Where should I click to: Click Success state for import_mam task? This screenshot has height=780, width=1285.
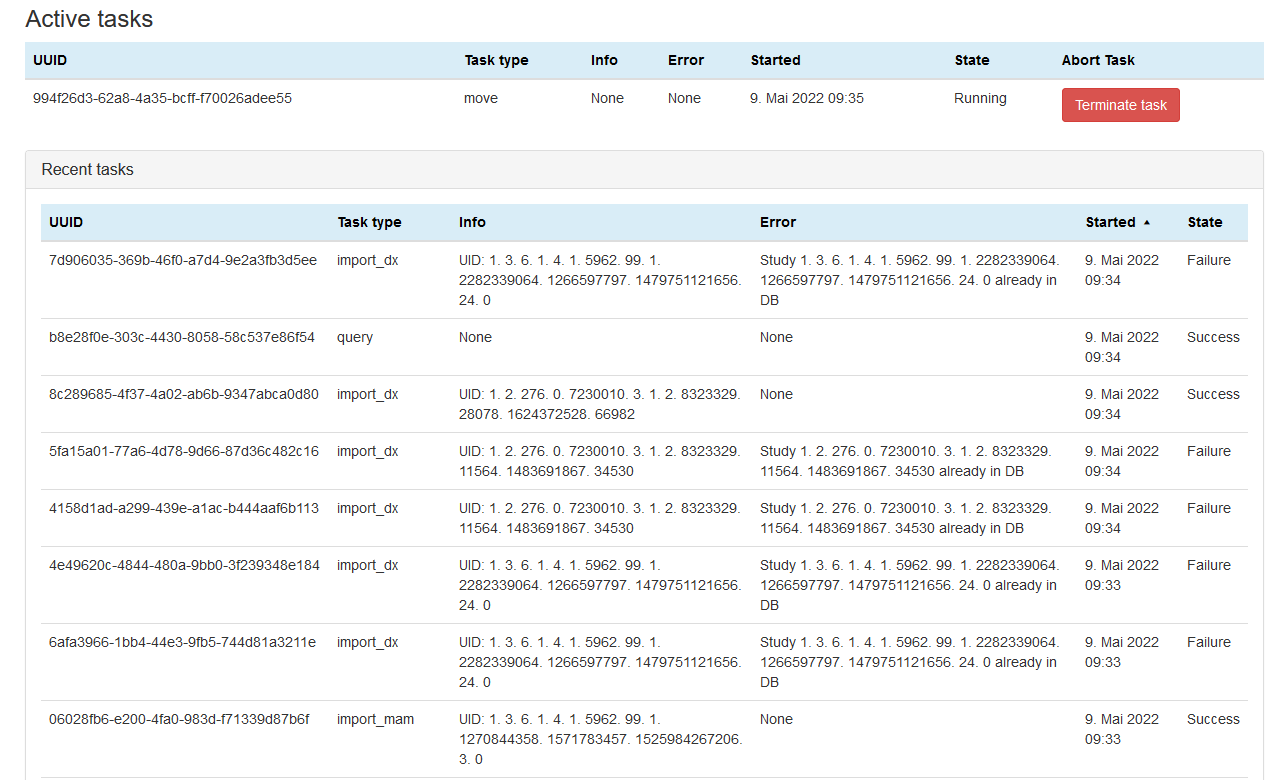1213,719
